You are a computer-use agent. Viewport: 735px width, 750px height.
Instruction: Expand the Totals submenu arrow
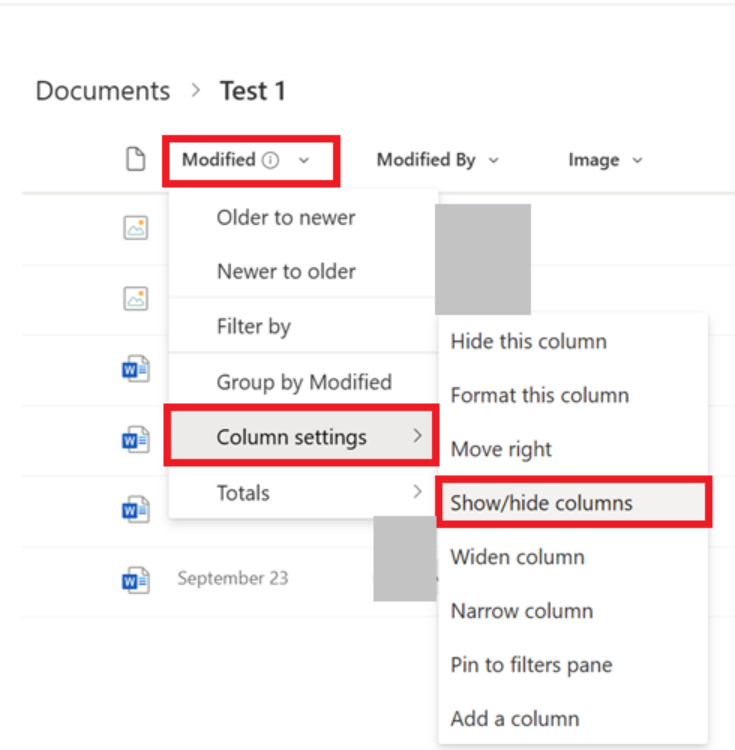click(x=417, y=491)
